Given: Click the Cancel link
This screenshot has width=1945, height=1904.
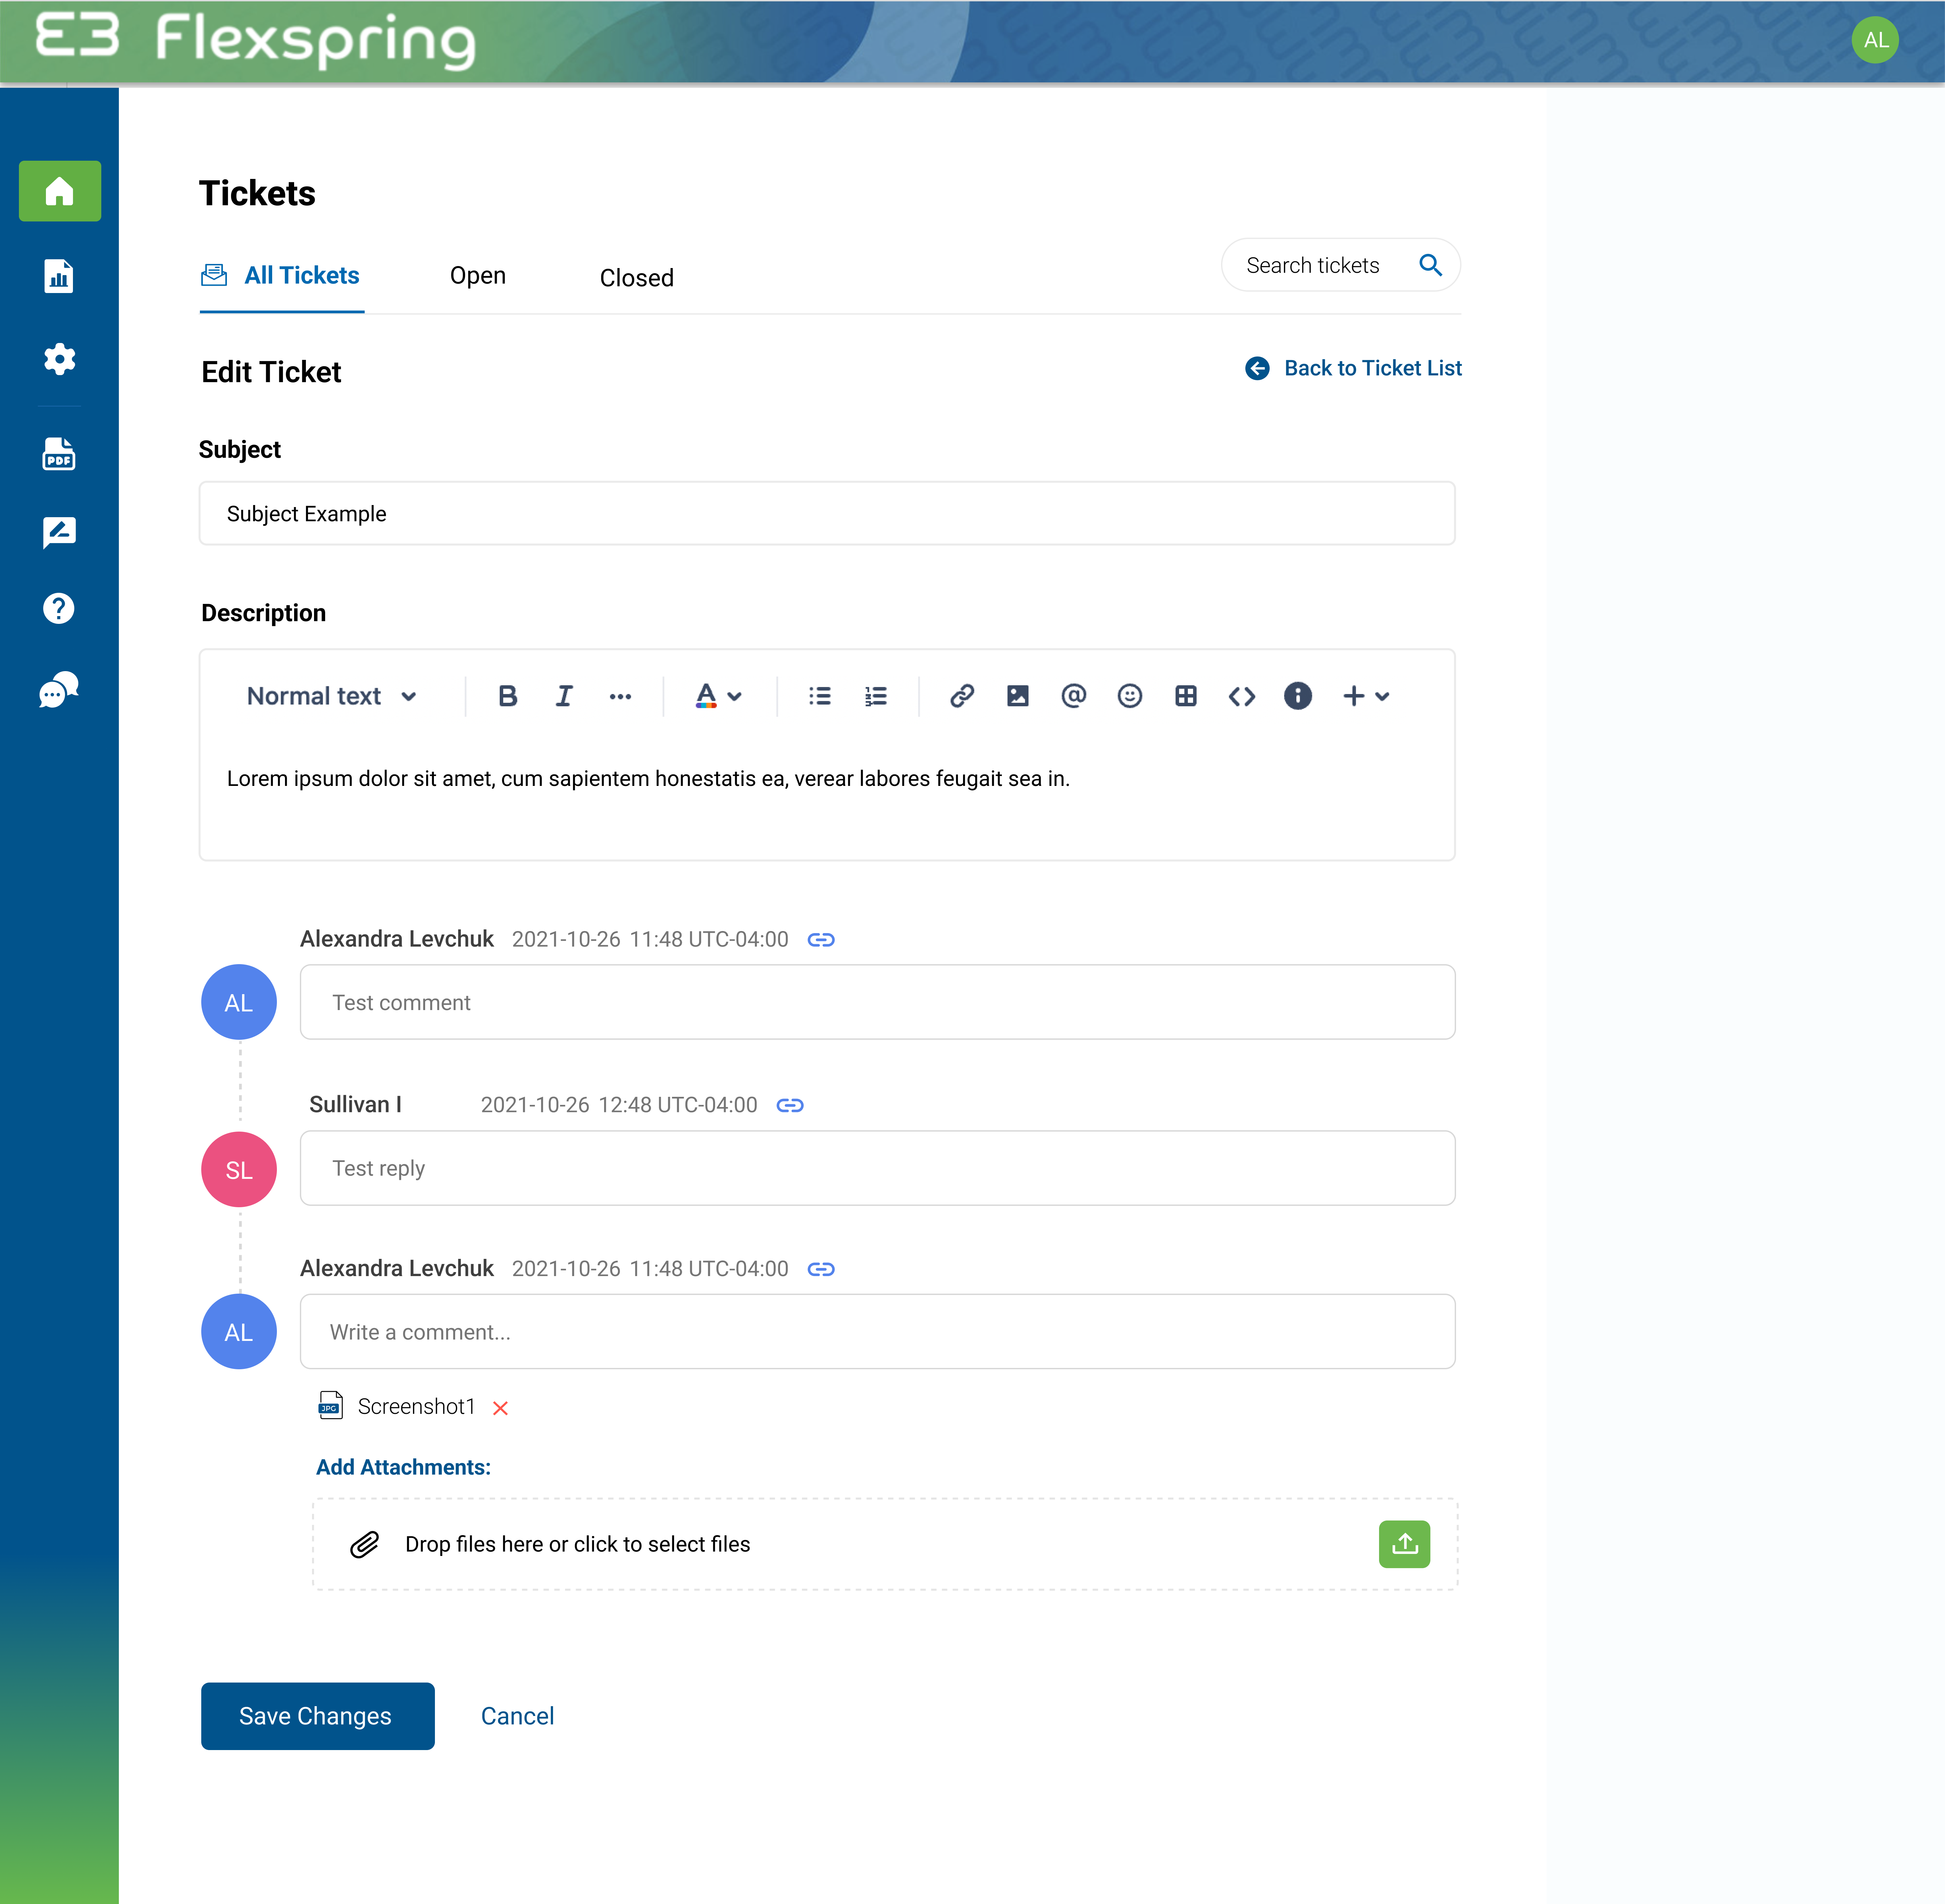Looking at the screenshot, I should pyautogui.click(x=517, y=1716).
